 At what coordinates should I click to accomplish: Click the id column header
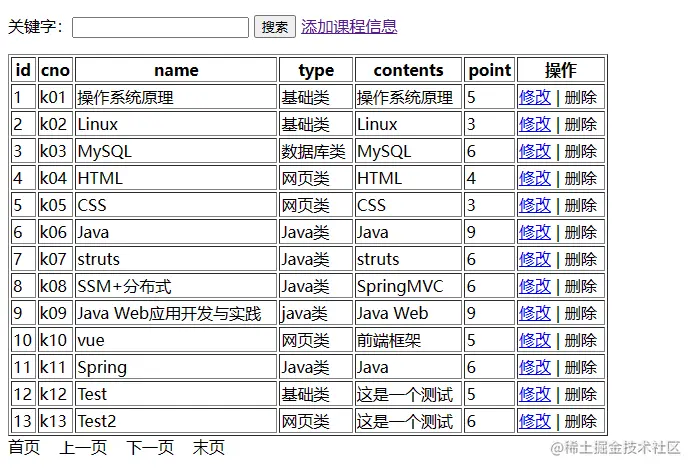pos(23,70)
